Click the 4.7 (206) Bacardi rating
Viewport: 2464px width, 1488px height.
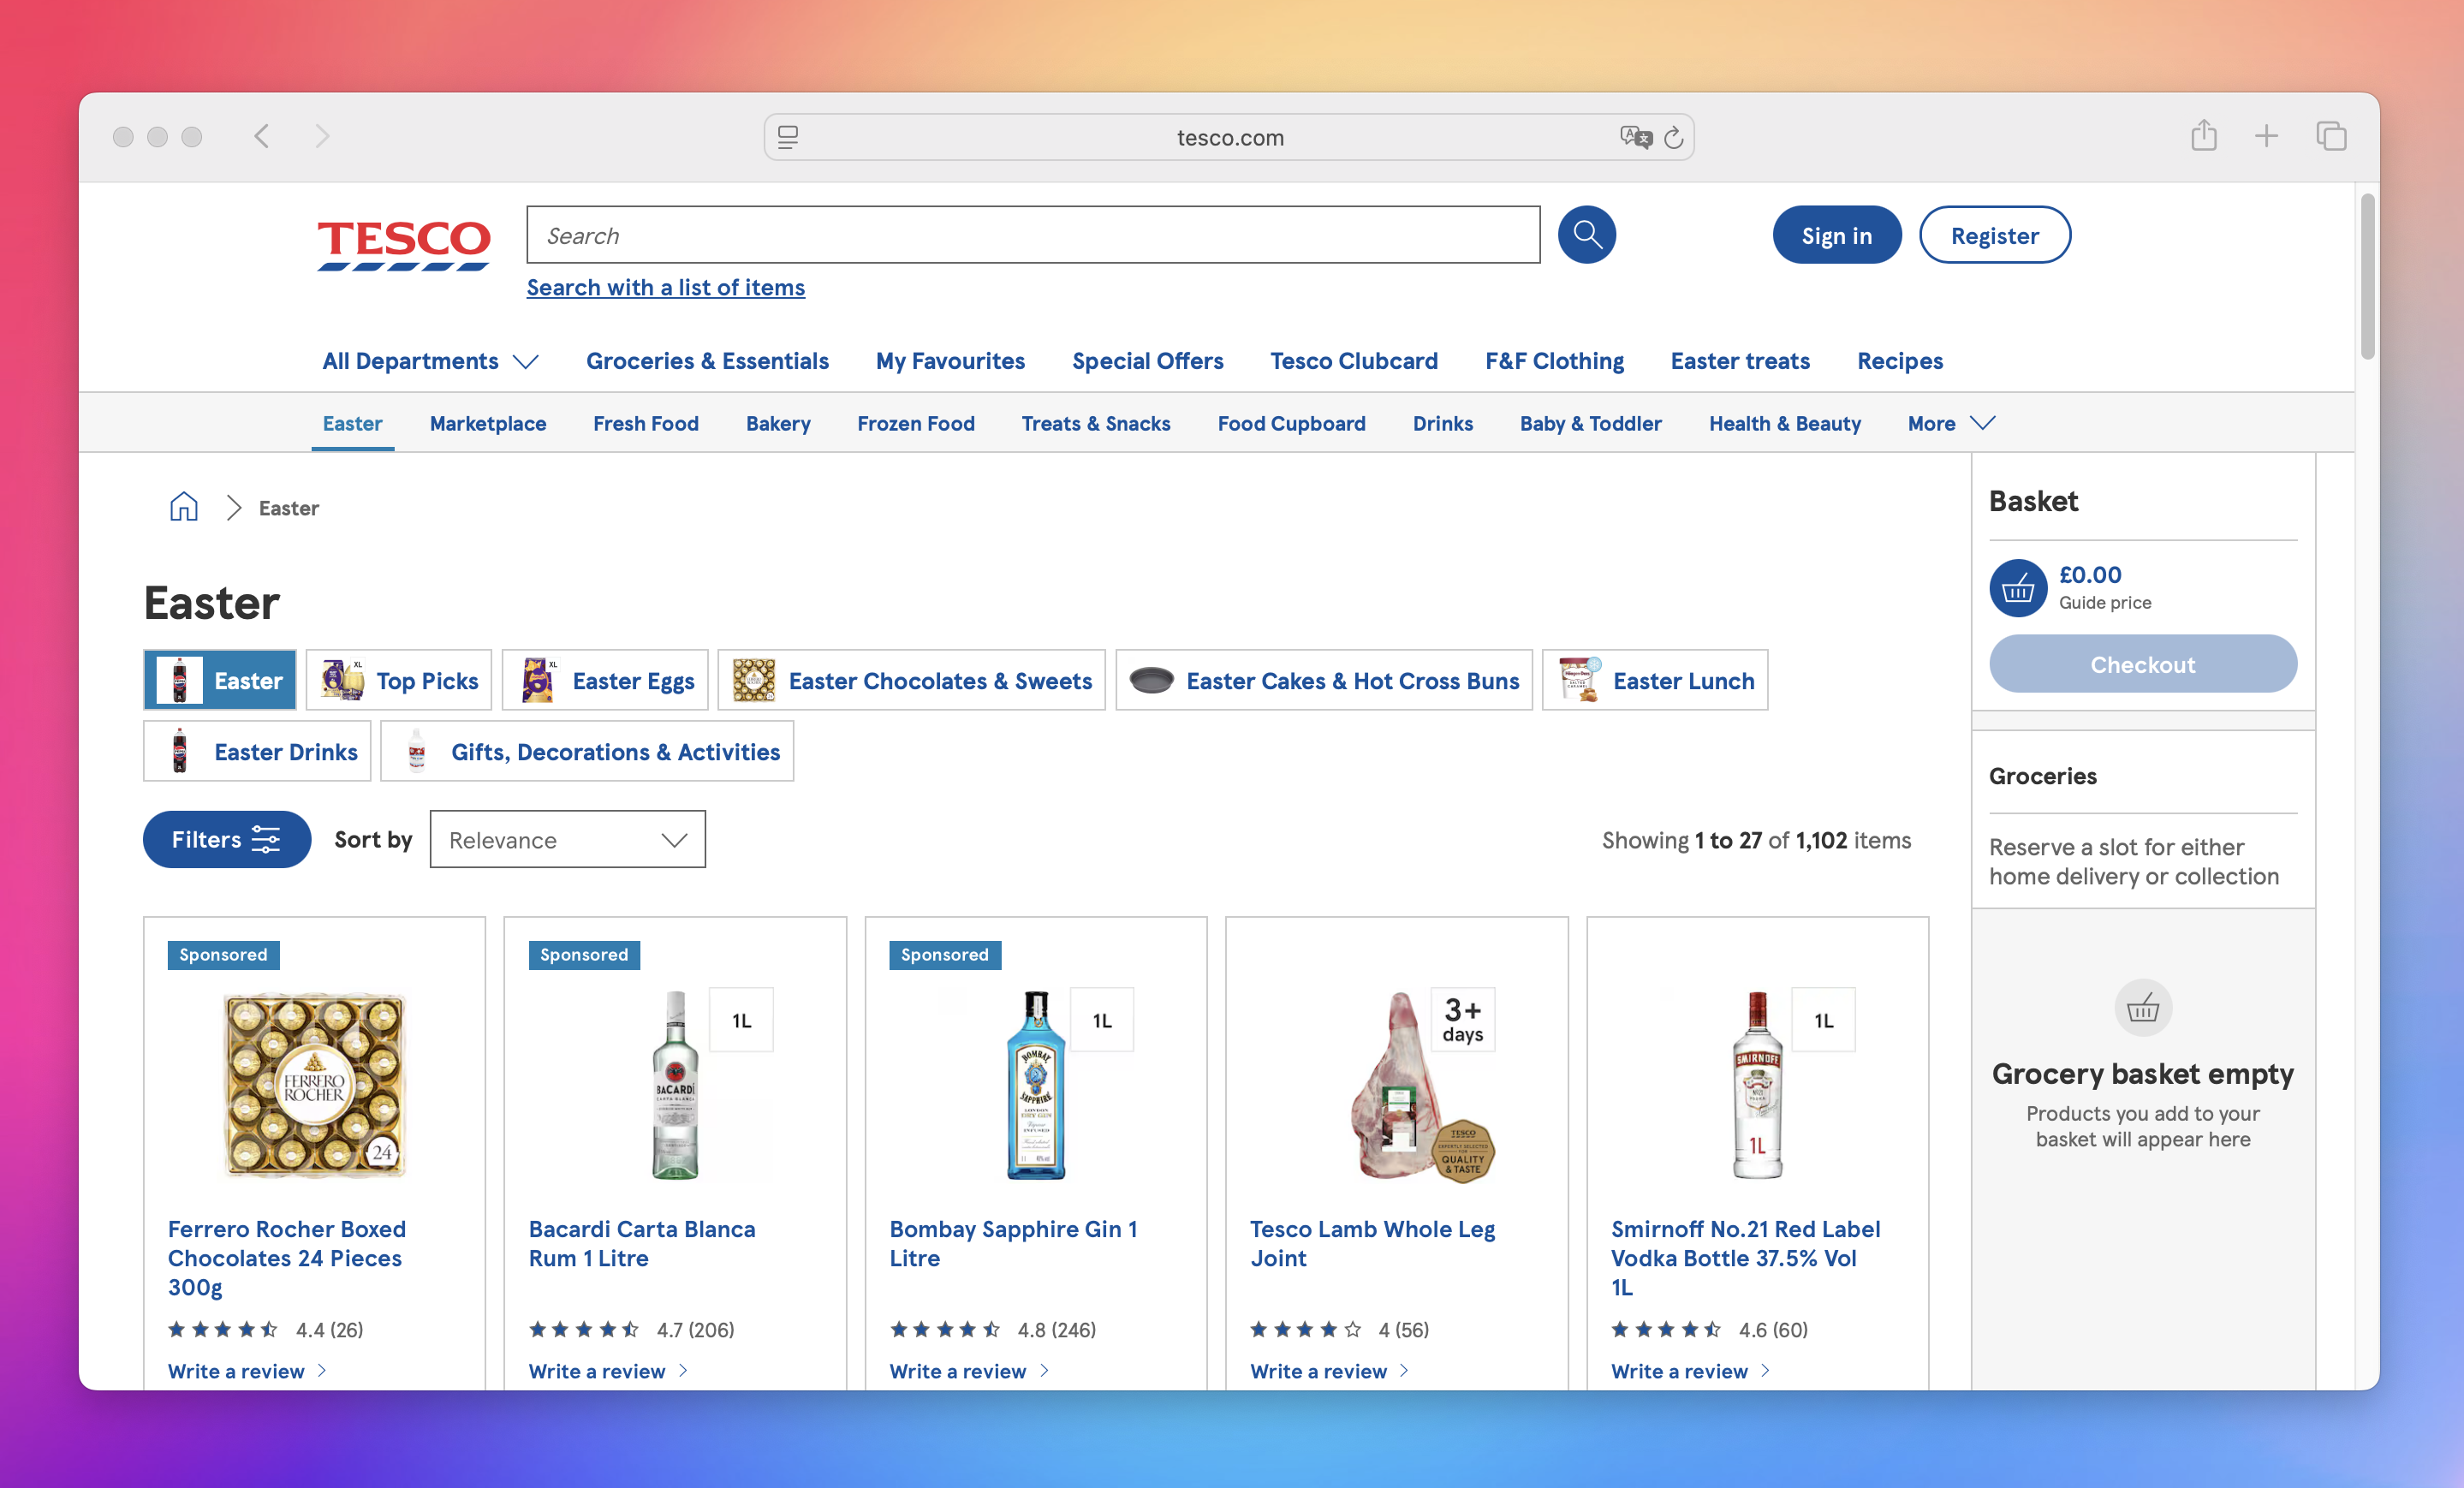[x=631, y=1329]
